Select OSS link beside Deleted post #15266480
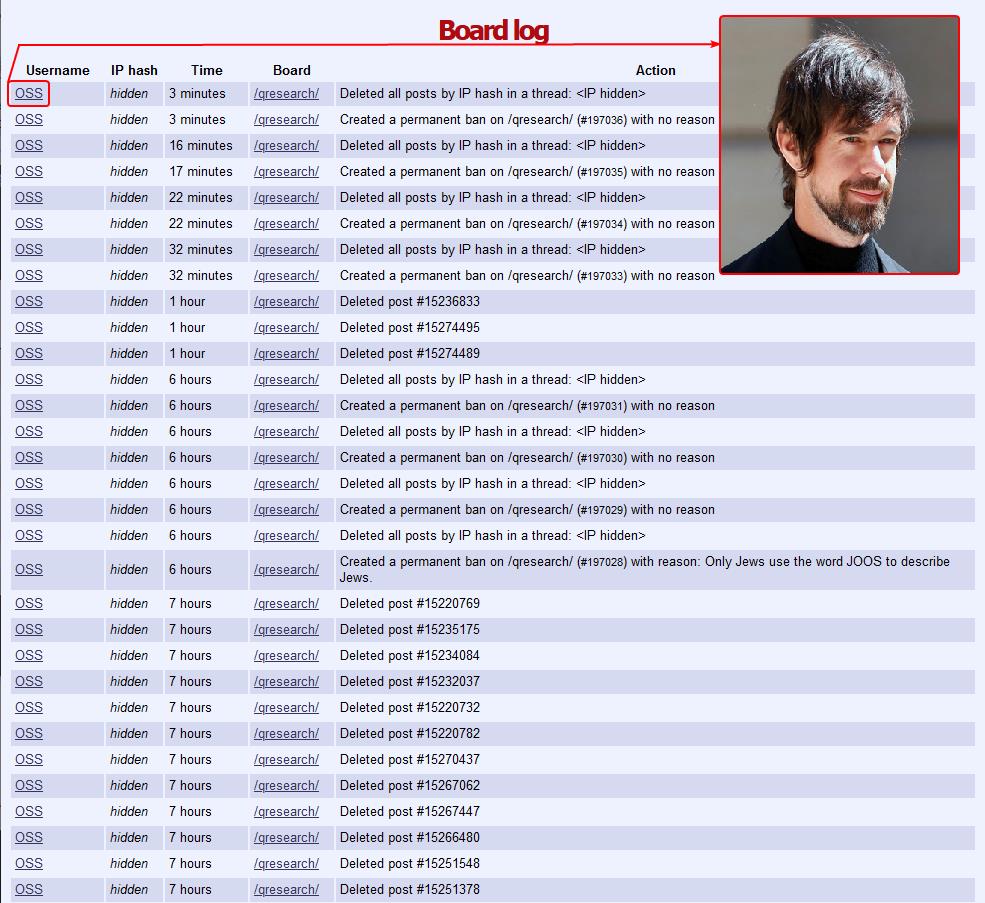The image size is (985, 903). [29, 837]
